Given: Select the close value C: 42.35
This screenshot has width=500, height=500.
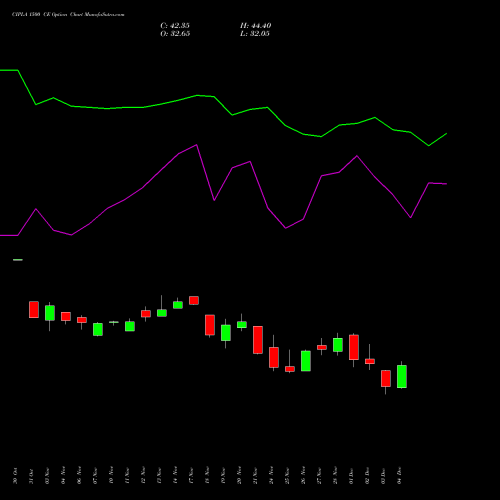Looking at the screenshot, I should [175, 26].
